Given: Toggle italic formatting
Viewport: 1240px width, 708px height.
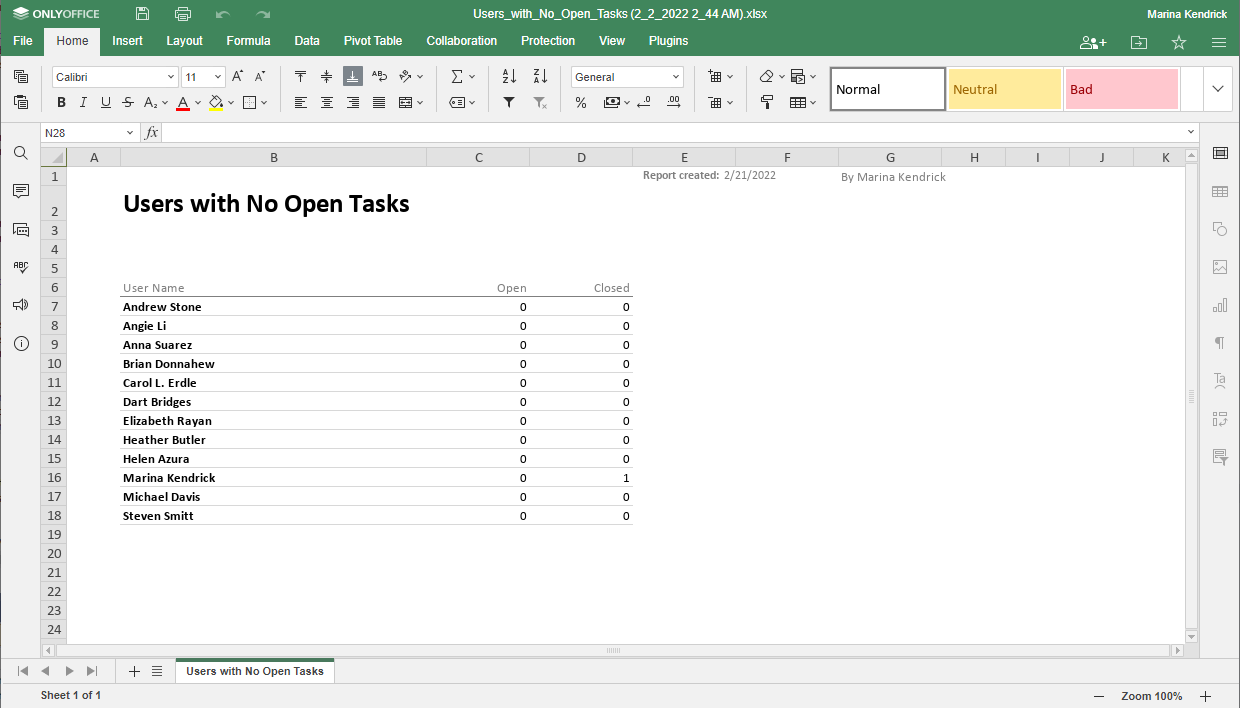Looking at the screenshot, I should [83, 102].
